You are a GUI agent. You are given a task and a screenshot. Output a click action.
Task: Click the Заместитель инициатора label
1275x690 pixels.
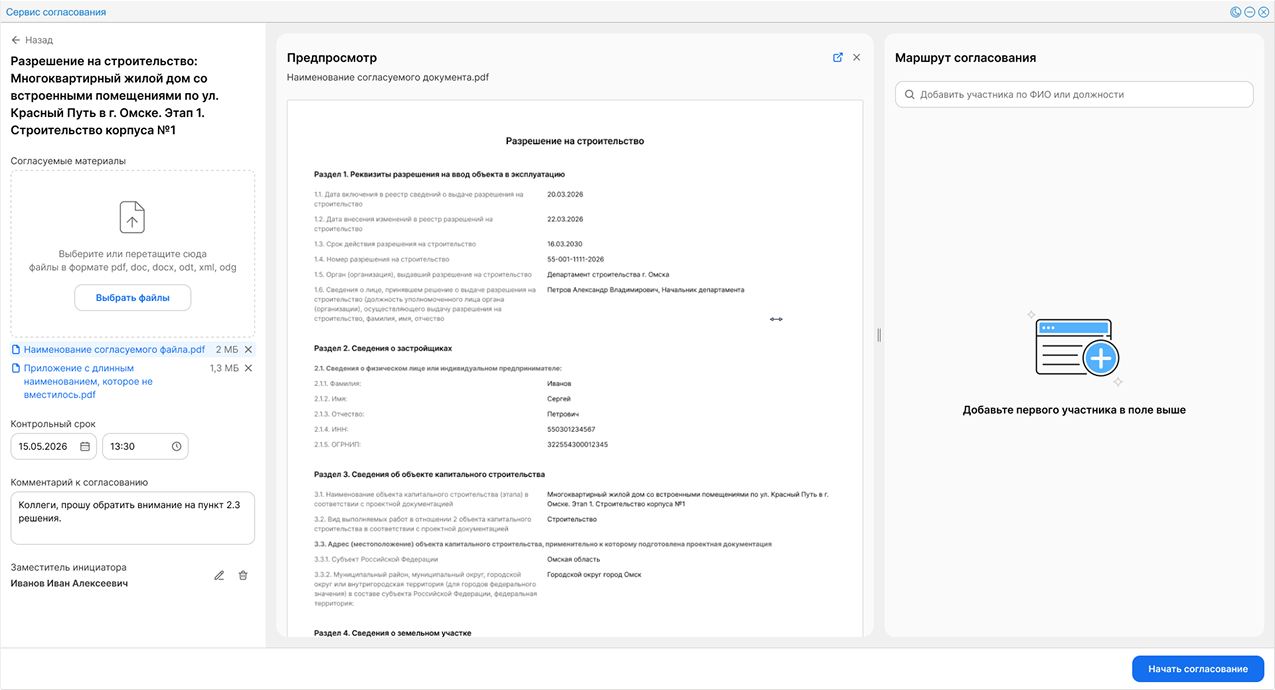point(69,567)
